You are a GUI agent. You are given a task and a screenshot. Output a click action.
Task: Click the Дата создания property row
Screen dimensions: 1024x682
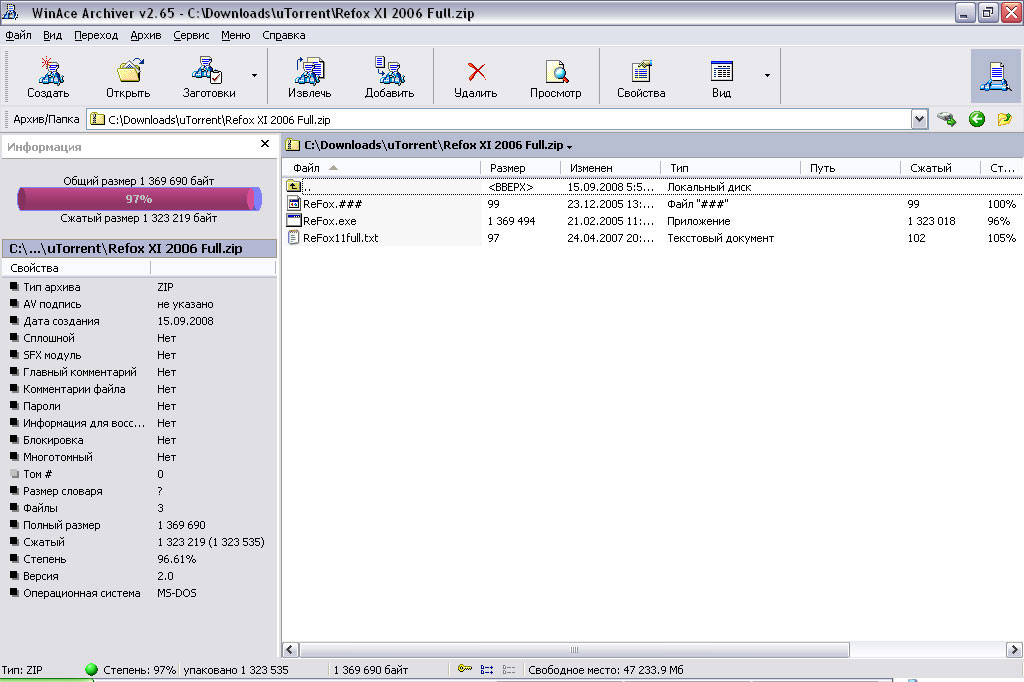click(139, 321)
